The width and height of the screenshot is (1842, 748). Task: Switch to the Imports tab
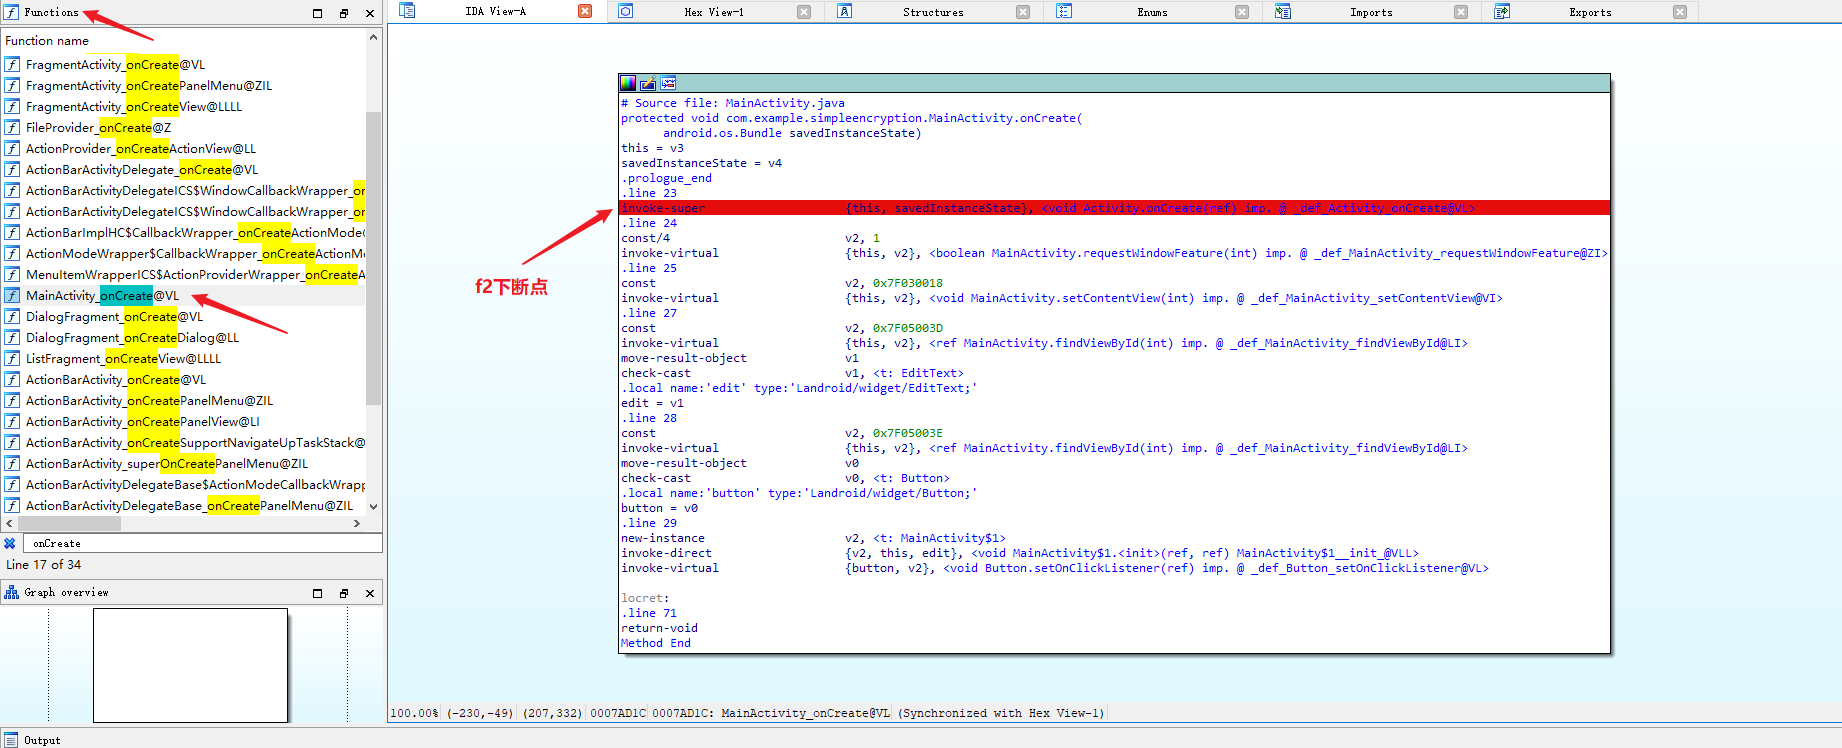pyautogui.click(x=1371, y=12)
